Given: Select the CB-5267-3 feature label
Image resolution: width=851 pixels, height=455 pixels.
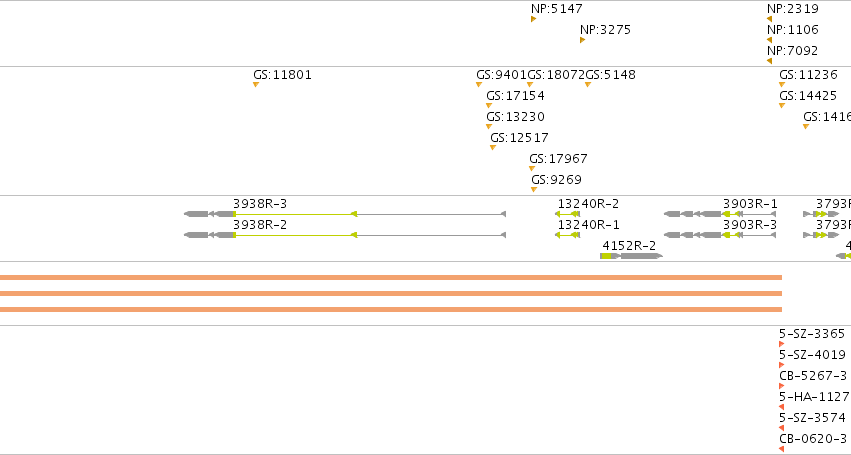Looking at the screenshot, I should click(x=813, y=376).
